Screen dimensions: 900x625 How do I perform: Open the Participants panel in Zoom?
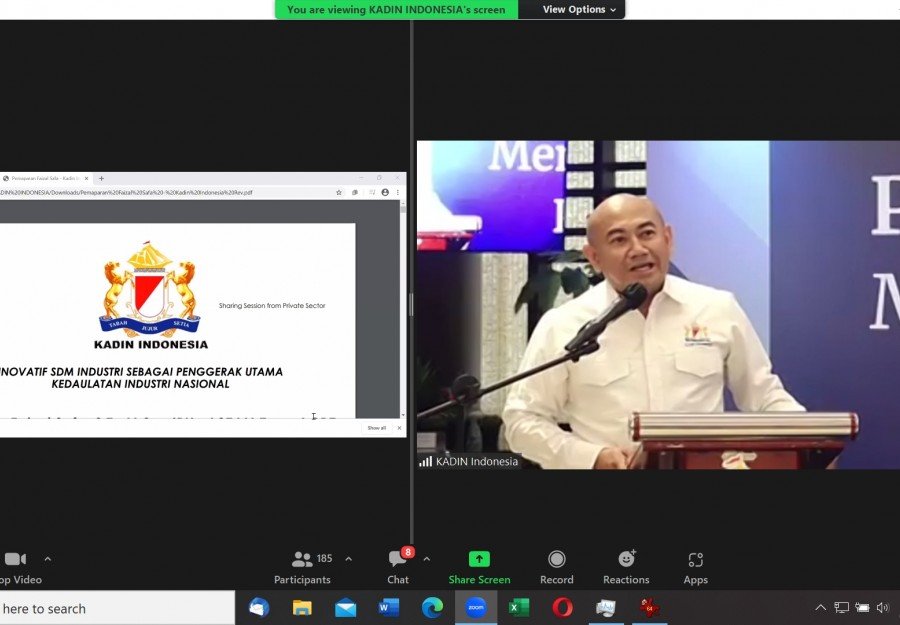click(x=302, y=567)
